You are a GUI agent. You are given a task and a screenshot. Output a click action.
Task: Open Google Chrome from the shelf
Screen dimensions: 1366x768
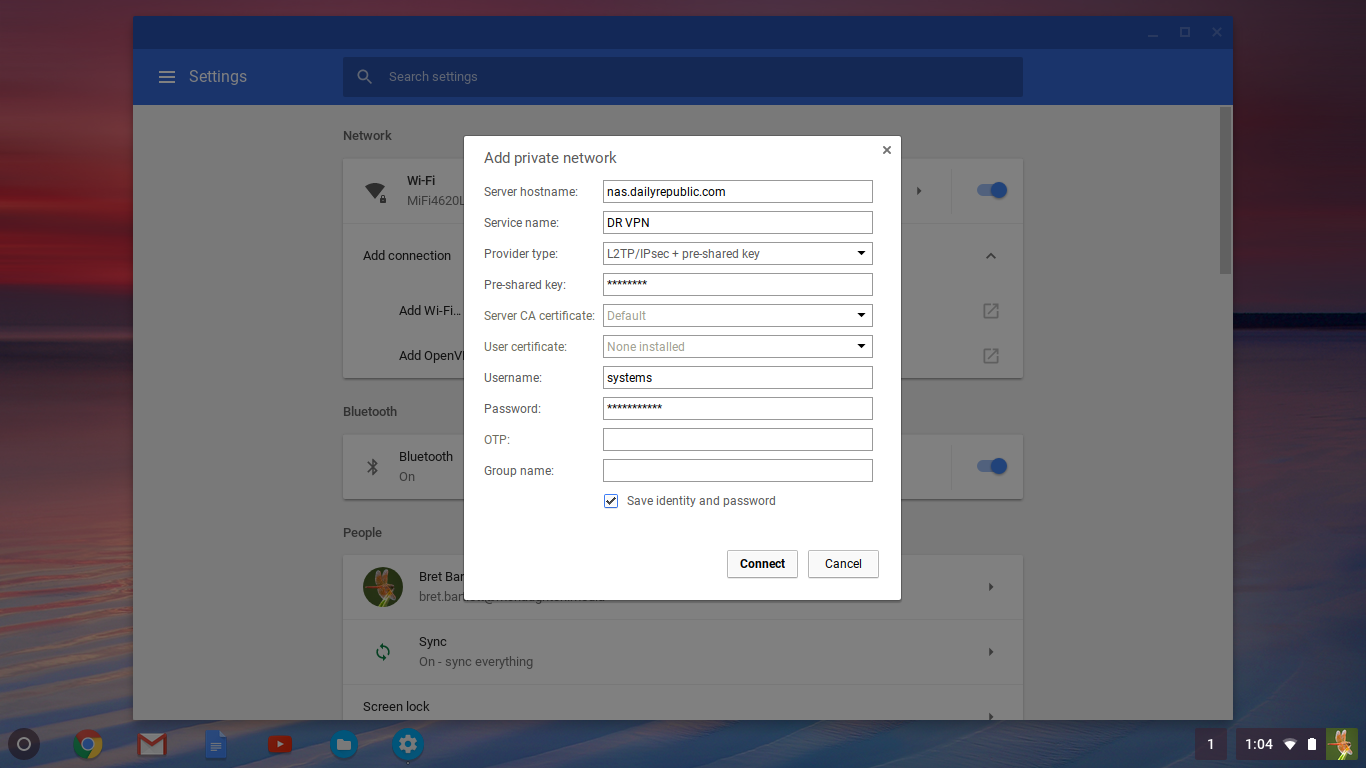coord(88,744)
